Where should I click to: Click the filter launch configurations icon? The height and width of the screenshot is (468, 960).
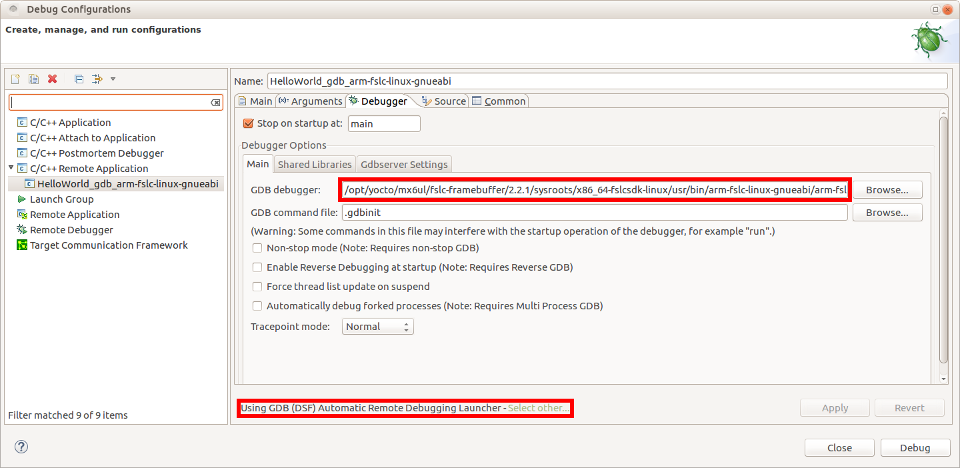coord(97,79)
